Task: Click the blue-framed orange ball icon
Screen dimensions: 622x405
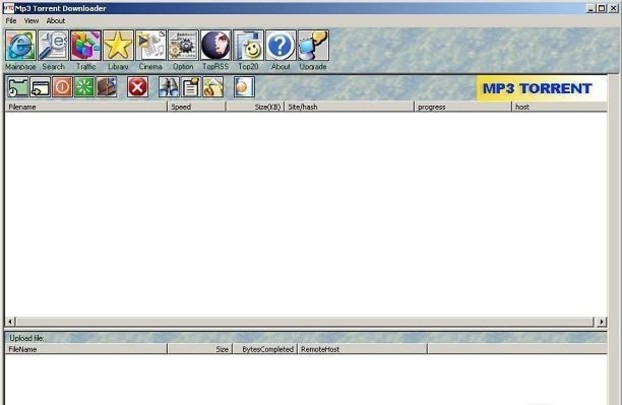Action: point(244,87)
